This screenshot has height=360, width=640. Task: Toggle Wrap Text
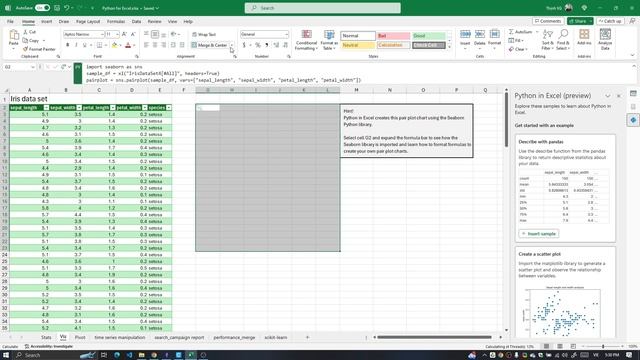pos(204,35)
